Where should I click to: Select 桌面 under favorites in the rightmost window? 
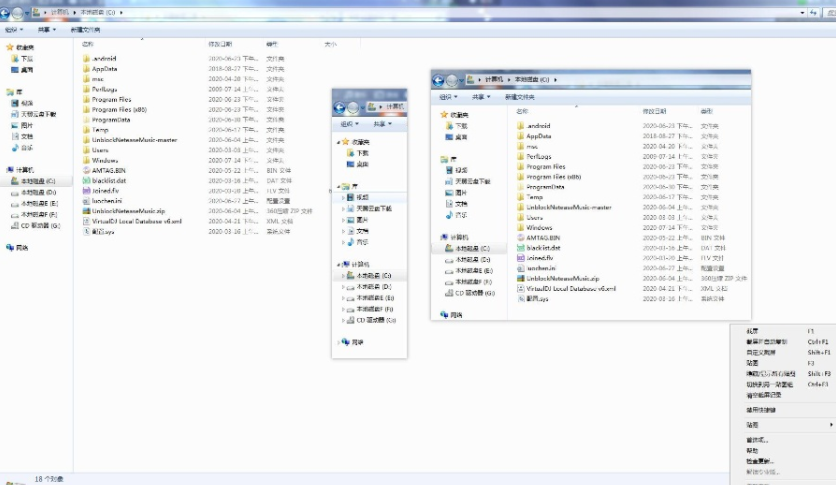tap(461, 137)
